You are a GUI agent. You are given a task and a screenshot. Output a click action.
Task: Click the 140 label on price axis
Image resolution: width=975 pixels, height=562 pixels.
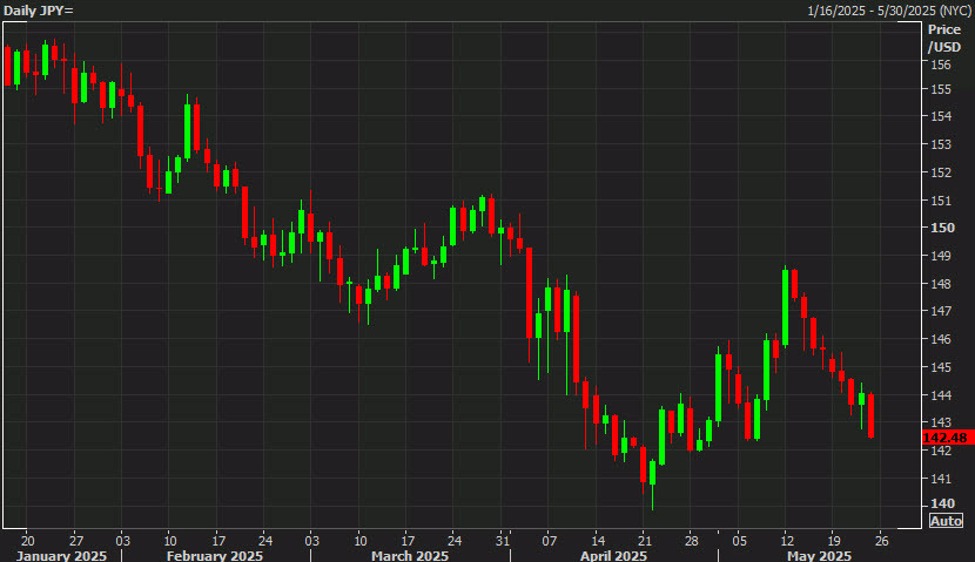[x=941, y=504]
